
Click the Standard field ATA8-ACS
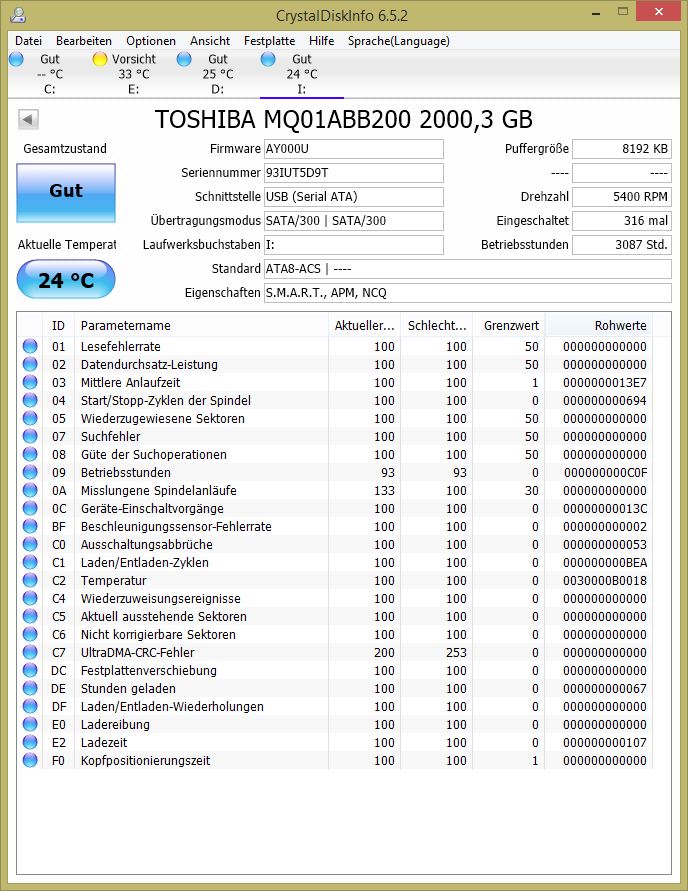point(468,269)
